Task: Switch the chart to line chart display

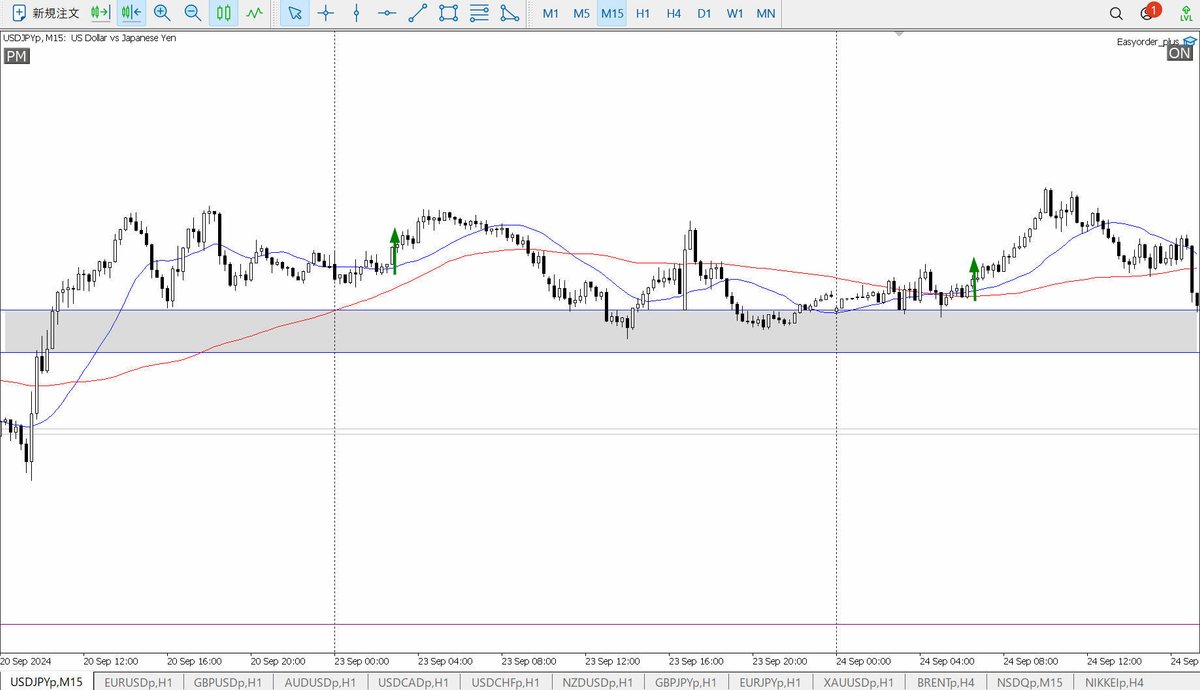Action: click(255, 14)
